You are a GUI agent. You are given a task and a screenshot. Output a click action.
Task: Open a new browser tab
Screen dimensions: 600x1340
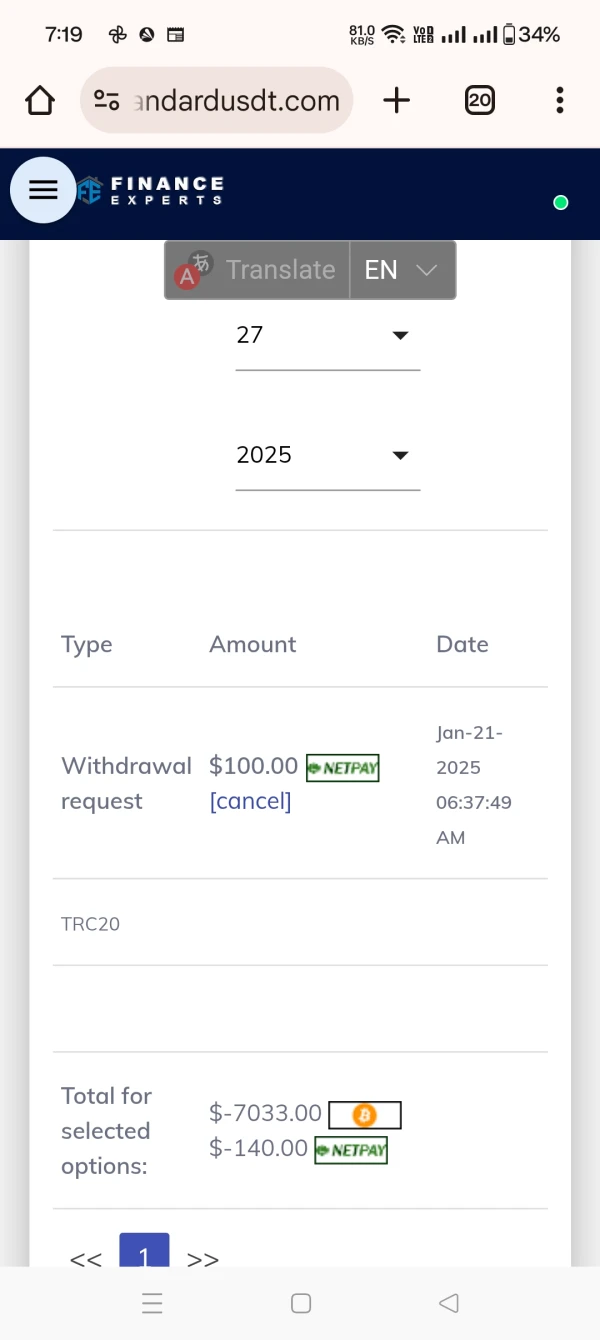point(397,100)
